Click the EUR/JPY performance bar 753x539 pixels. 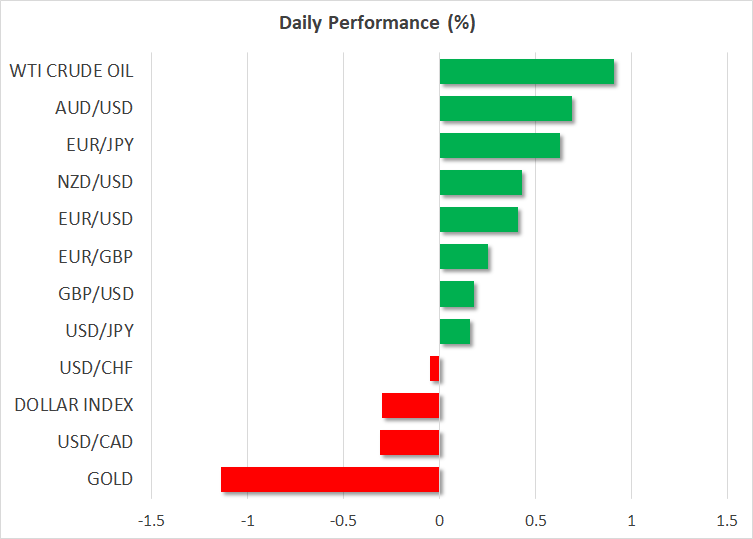point(499,146)
